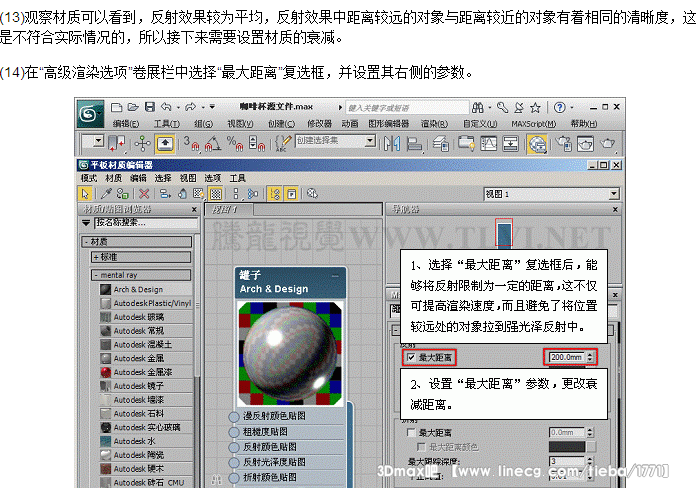Save the file with the floppy icon
698x488 pixels.
[x=150, y=107]
